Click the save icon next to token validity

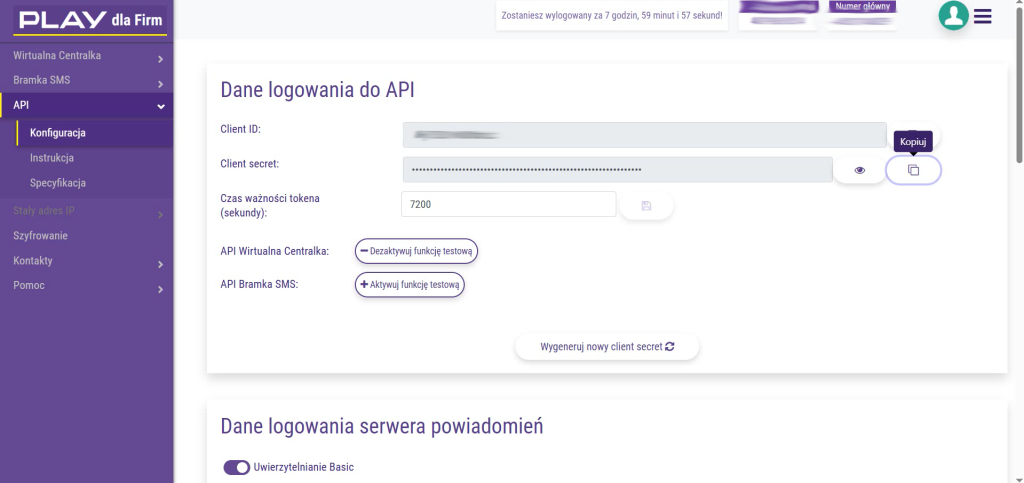(x=646, y=205)
